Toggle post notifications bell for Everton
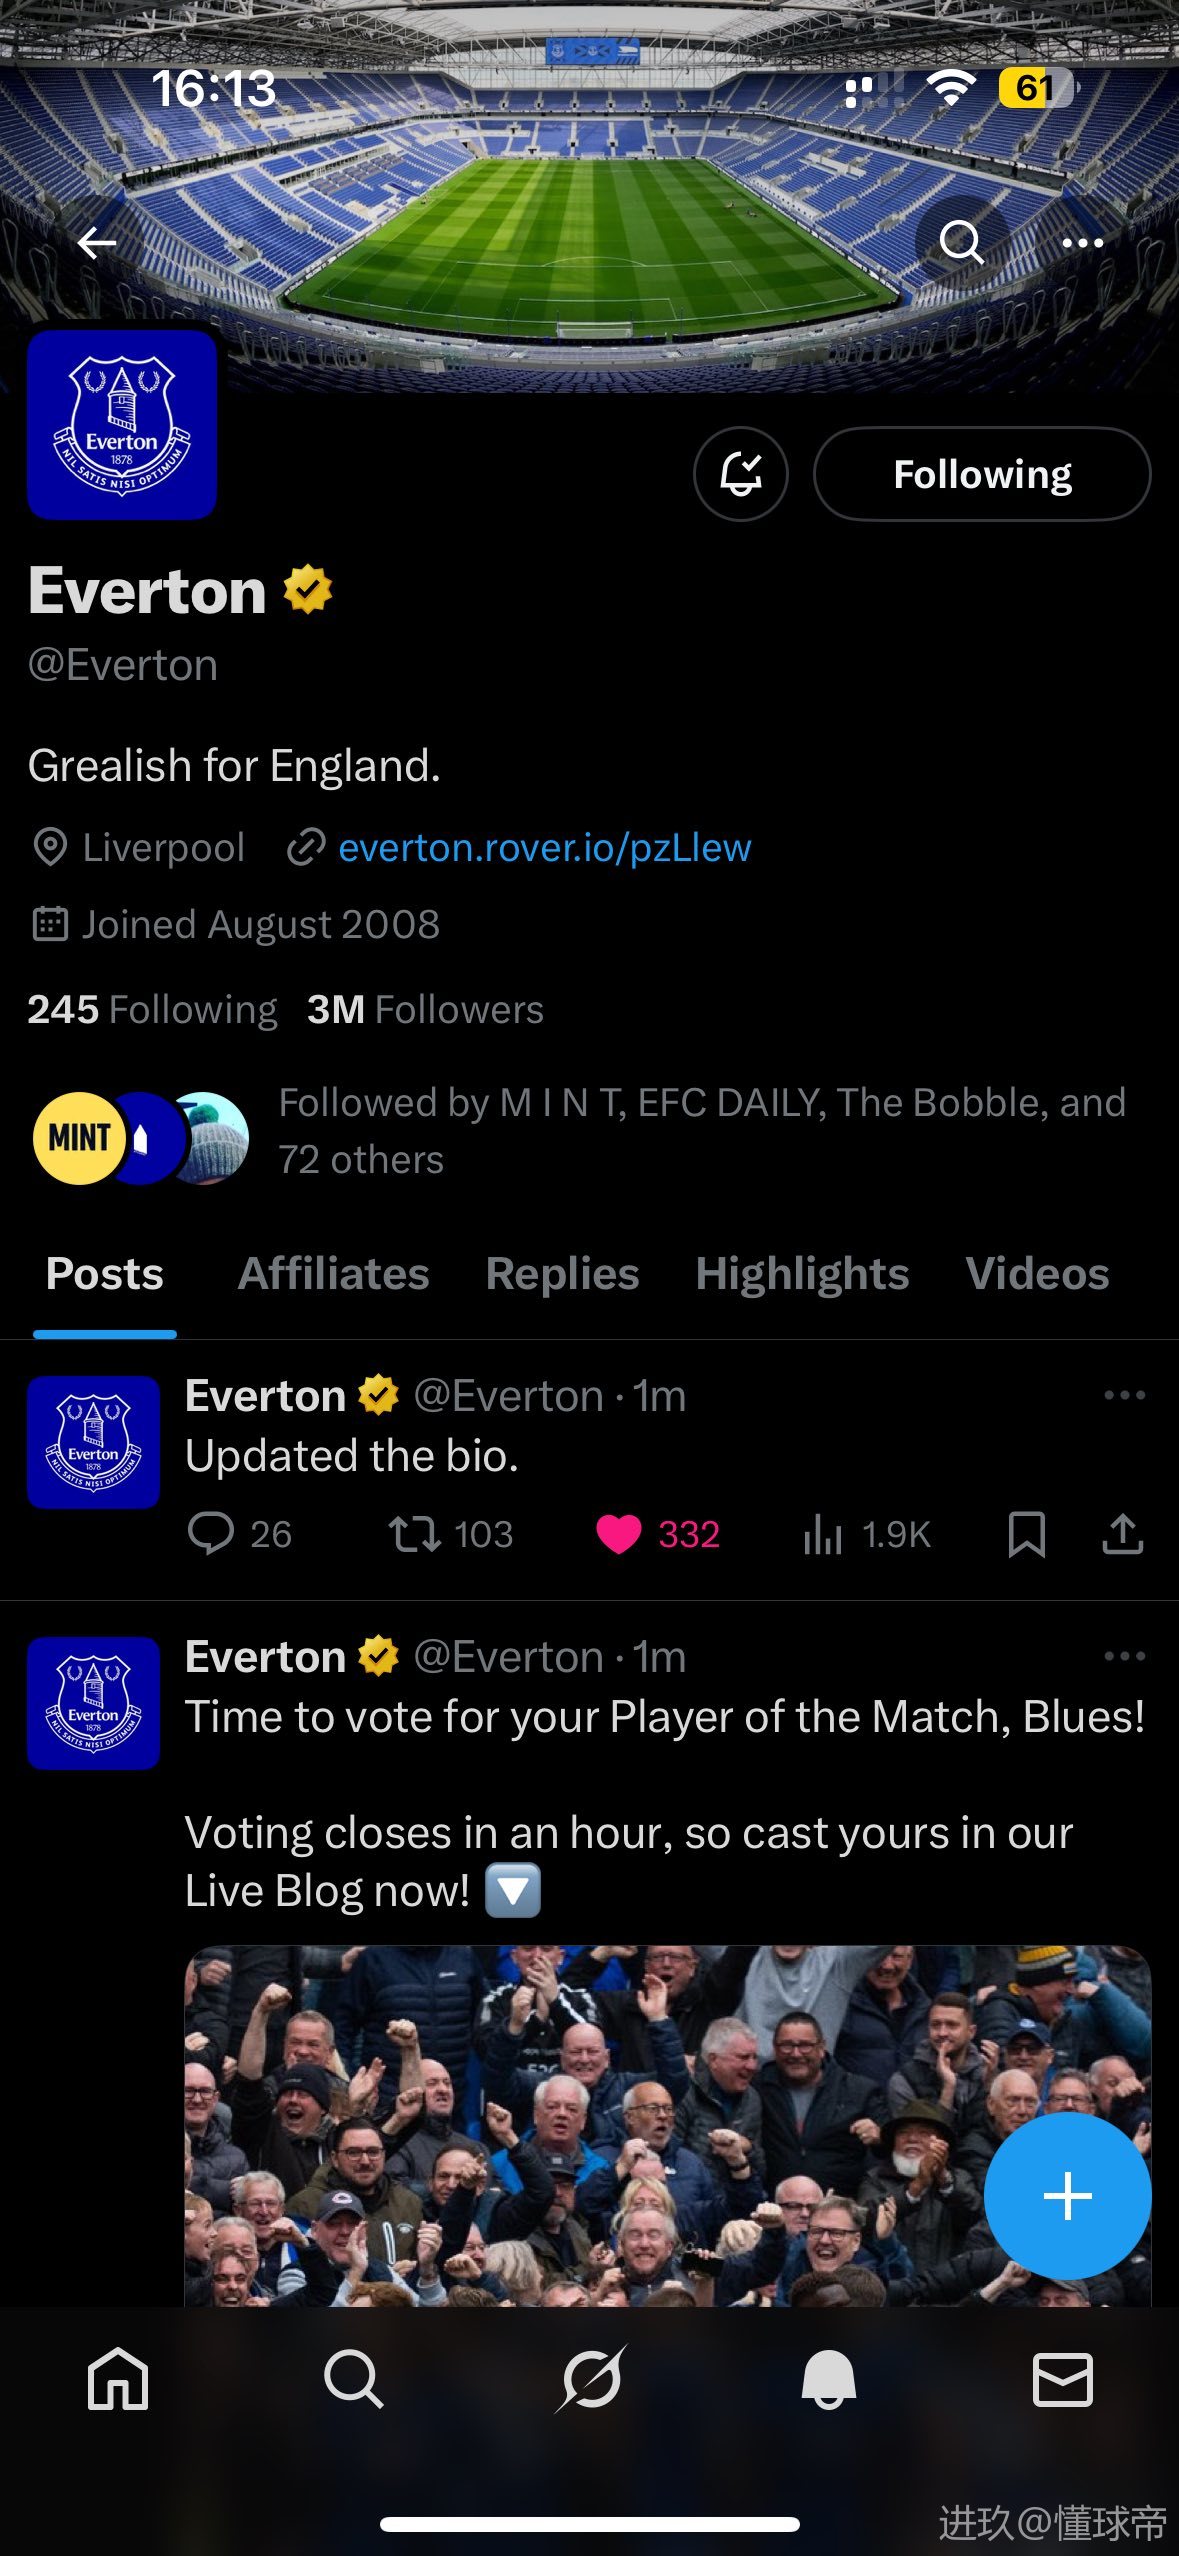The width and height of the screenshot is (1179, 2556). click(x=741, y=474)
